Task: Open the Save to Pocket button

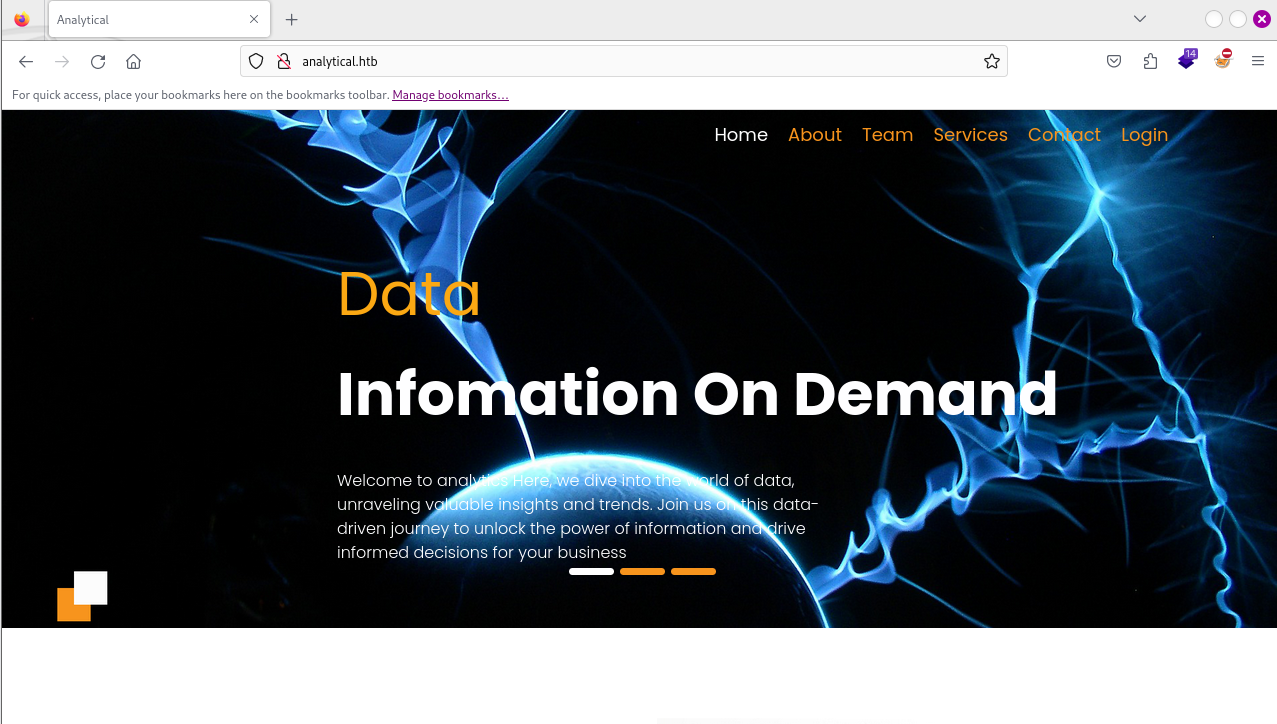Action: [x=1114, y=62]
